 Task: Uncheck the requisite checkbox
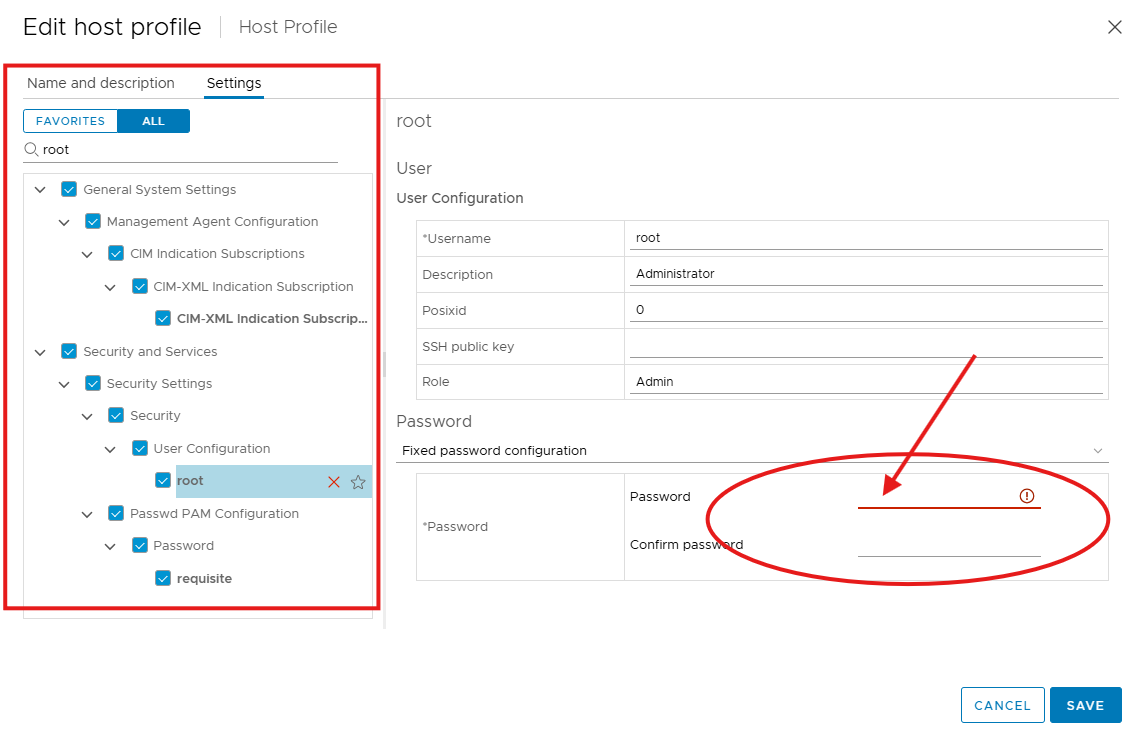pyautogui.click(x=163, y=578)
